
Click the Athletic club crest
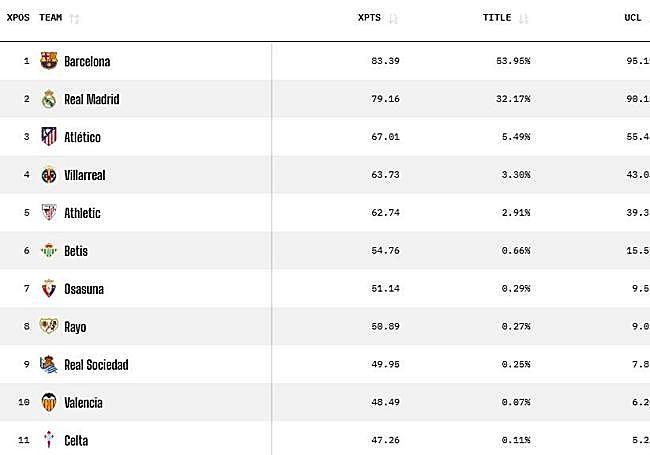click(49, 213)
